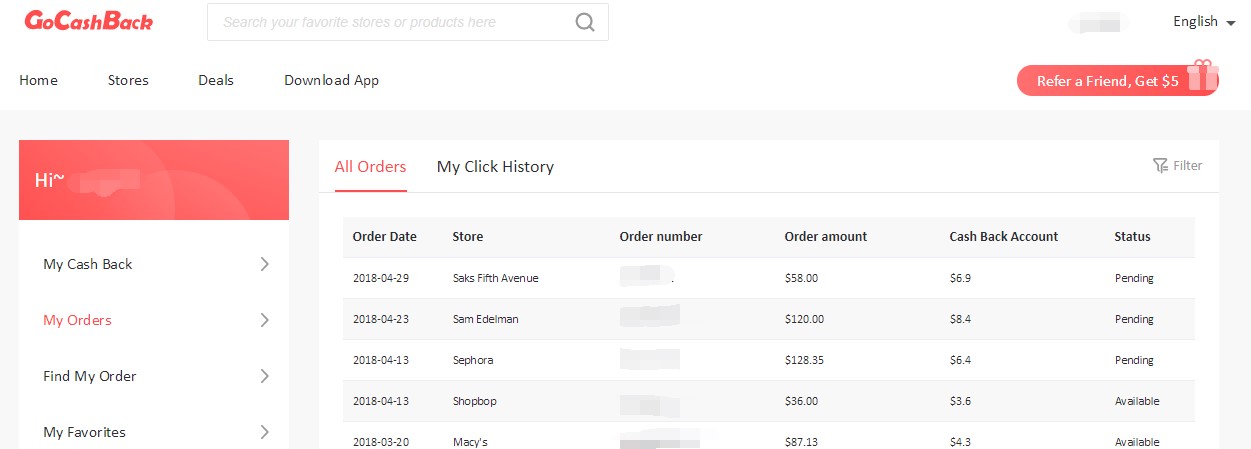Screen dimensions: 1251x449
Task: Open the English language dropdown
Action: click(x=1204, y=21)
